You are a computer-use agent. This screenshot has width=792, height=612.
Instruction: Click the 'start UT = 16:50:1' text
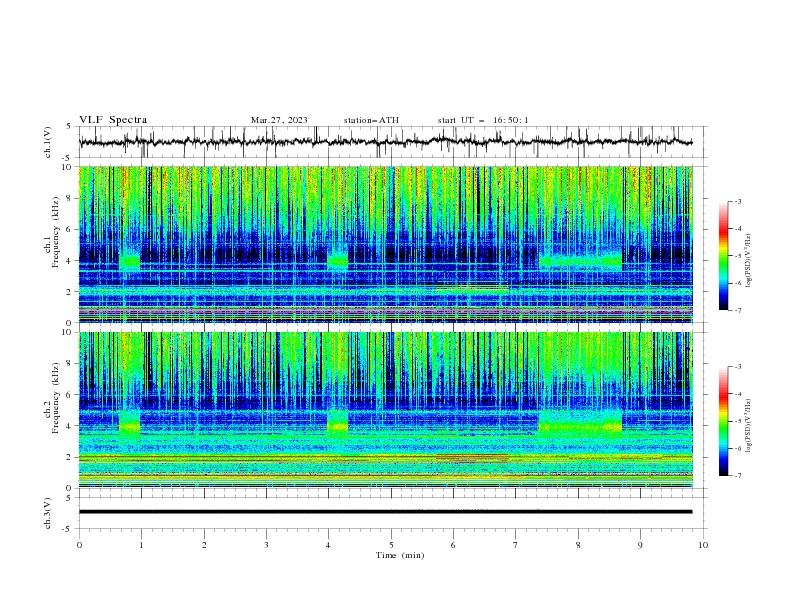[x=483, y=120]
